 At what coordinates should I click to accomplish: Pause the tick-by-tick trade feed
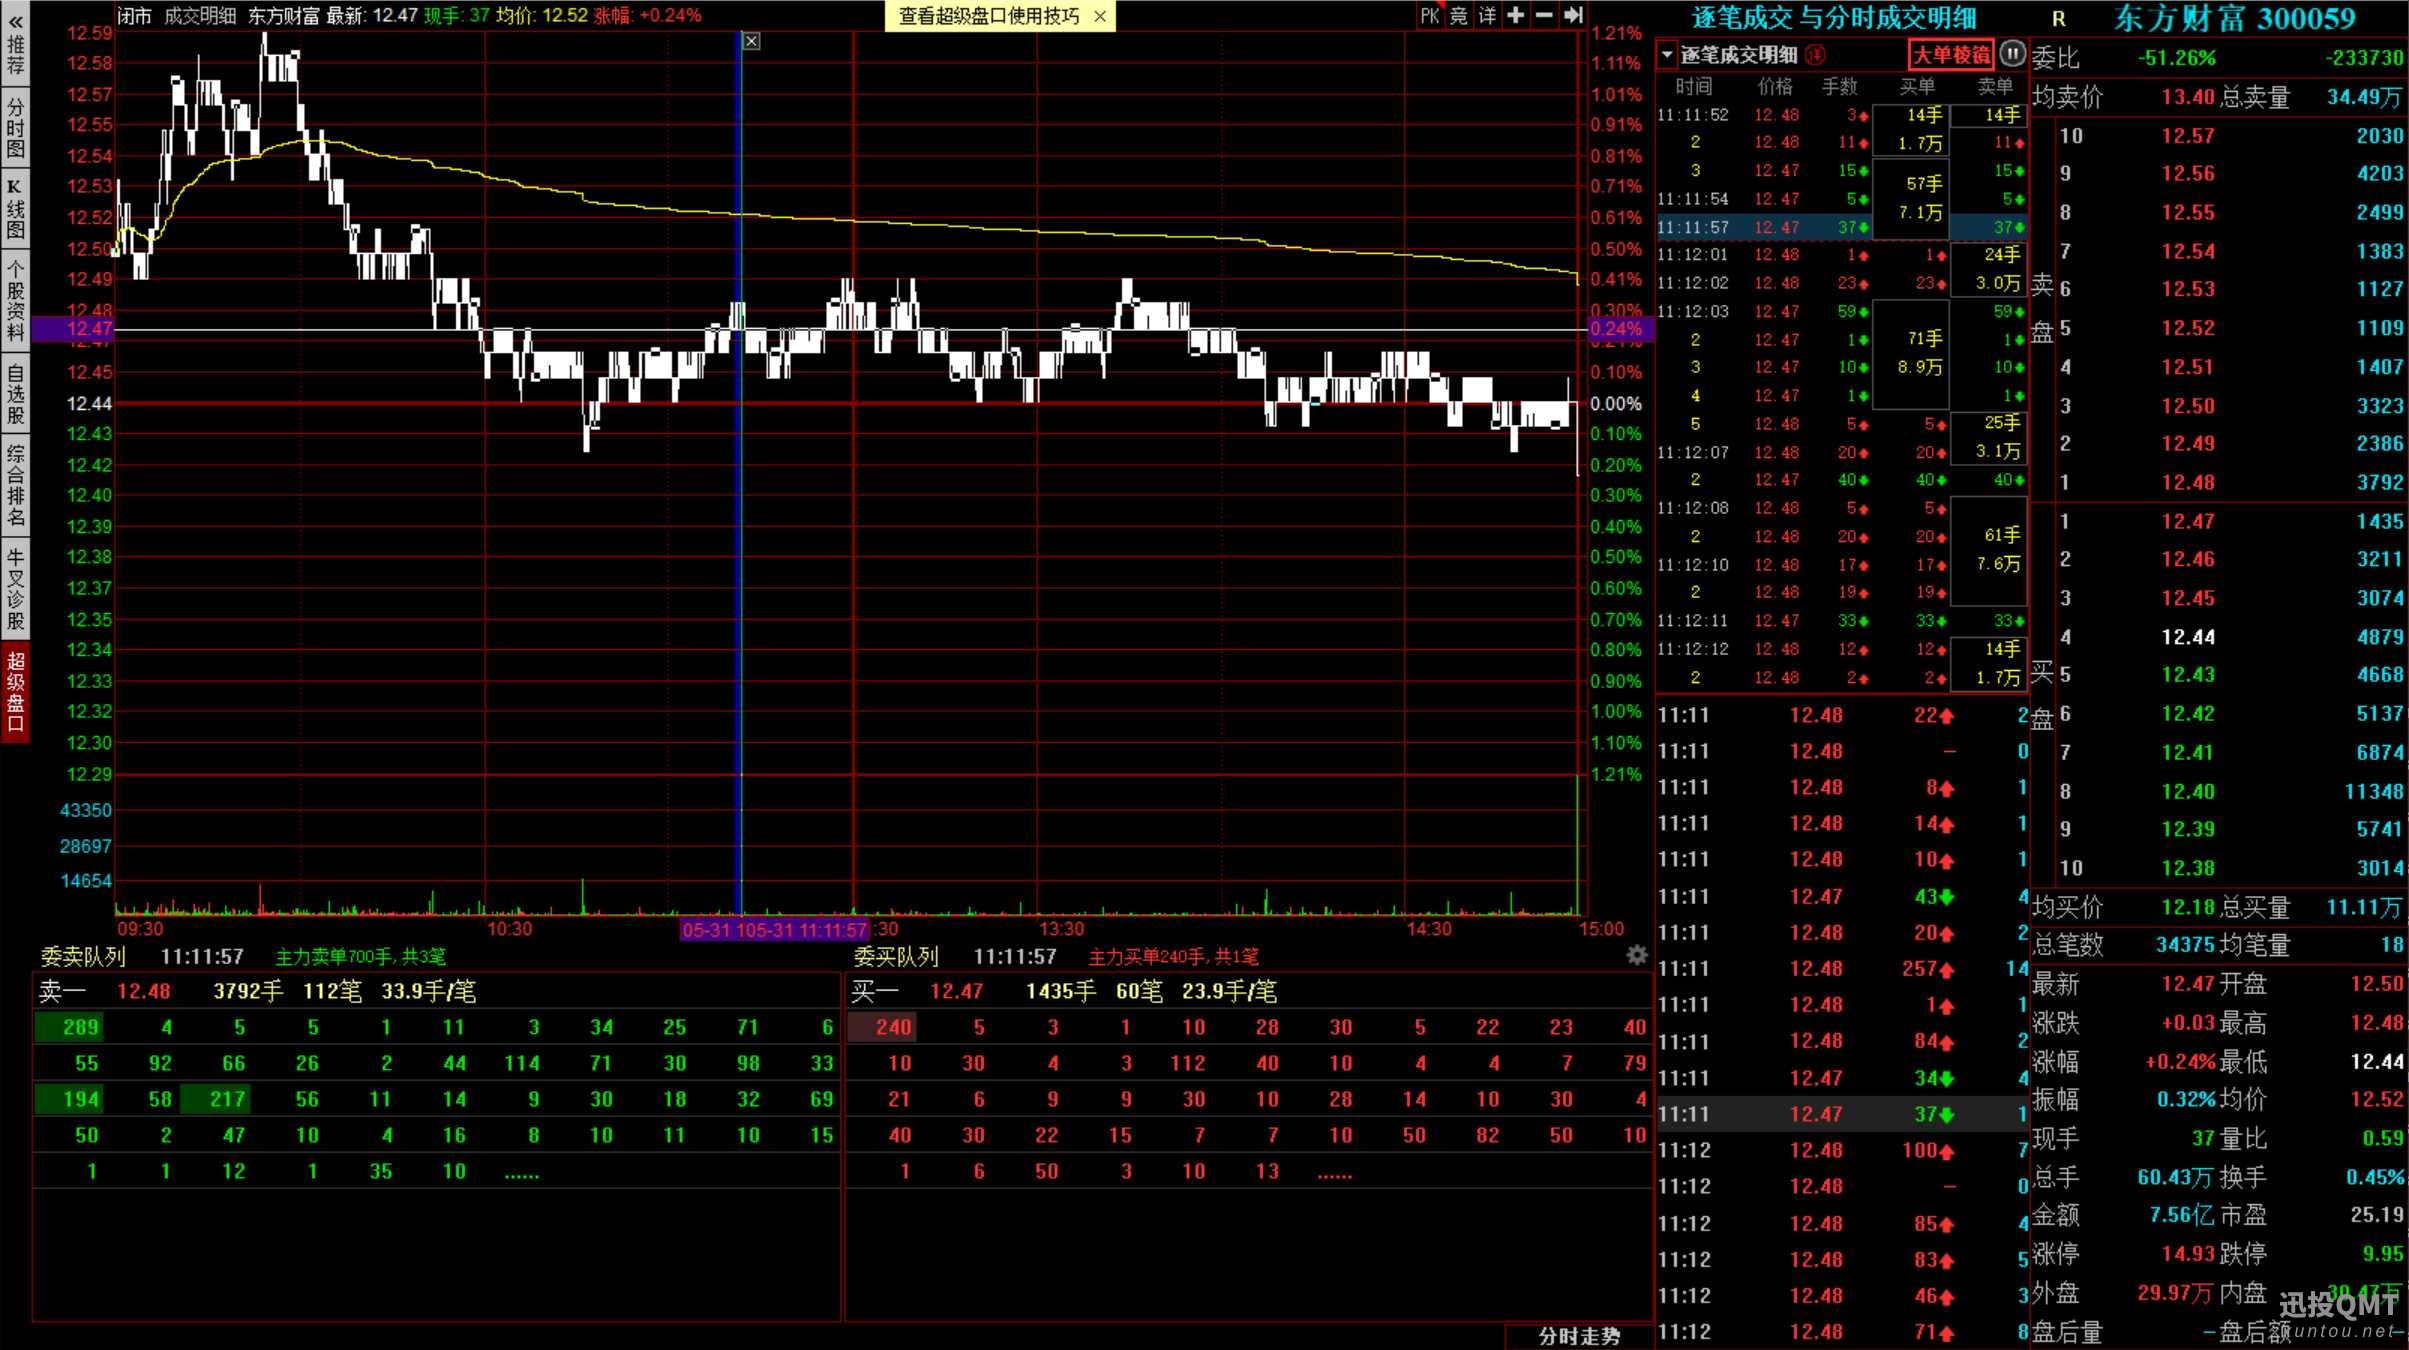(2013, 54)
